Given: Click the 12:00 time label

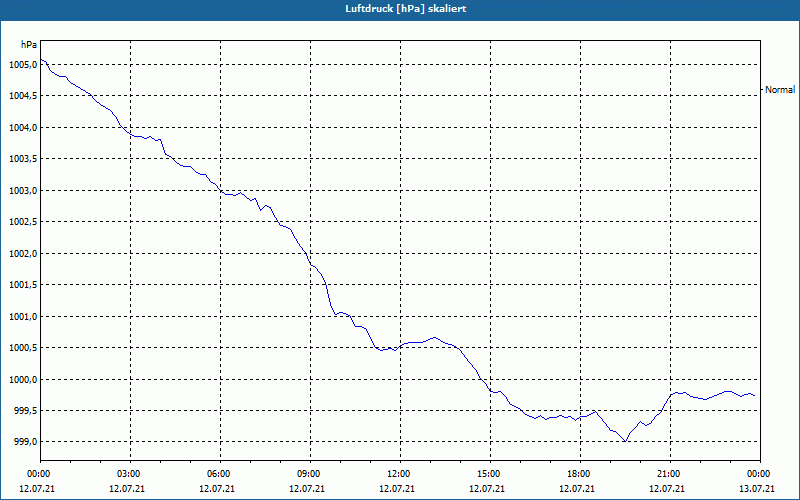Looking at the screenshot, I should click(397, 474).
